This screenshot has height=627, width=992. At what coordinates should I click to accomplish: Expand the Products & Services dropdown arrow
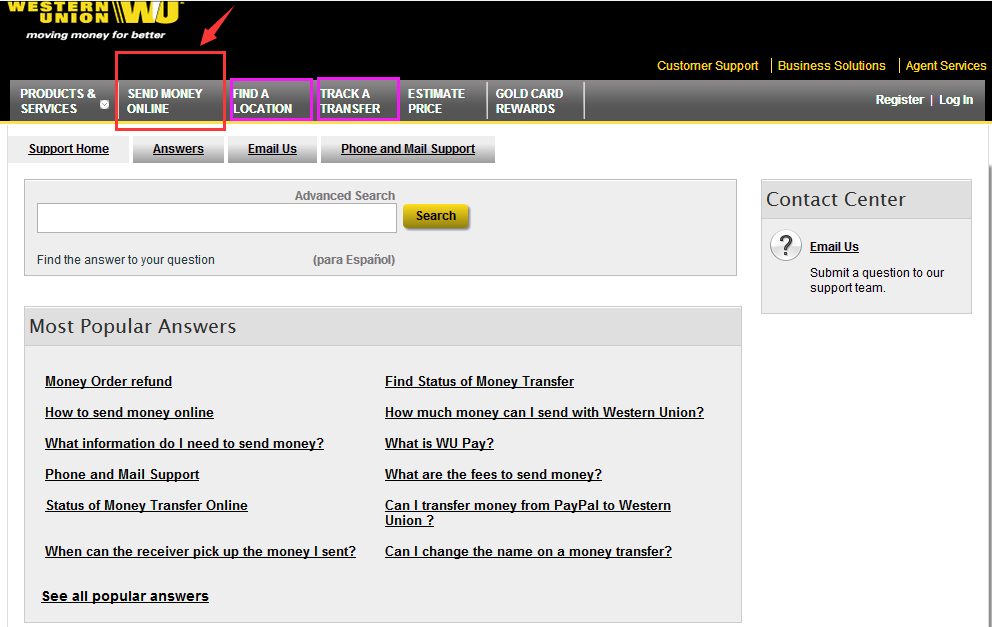104,104
